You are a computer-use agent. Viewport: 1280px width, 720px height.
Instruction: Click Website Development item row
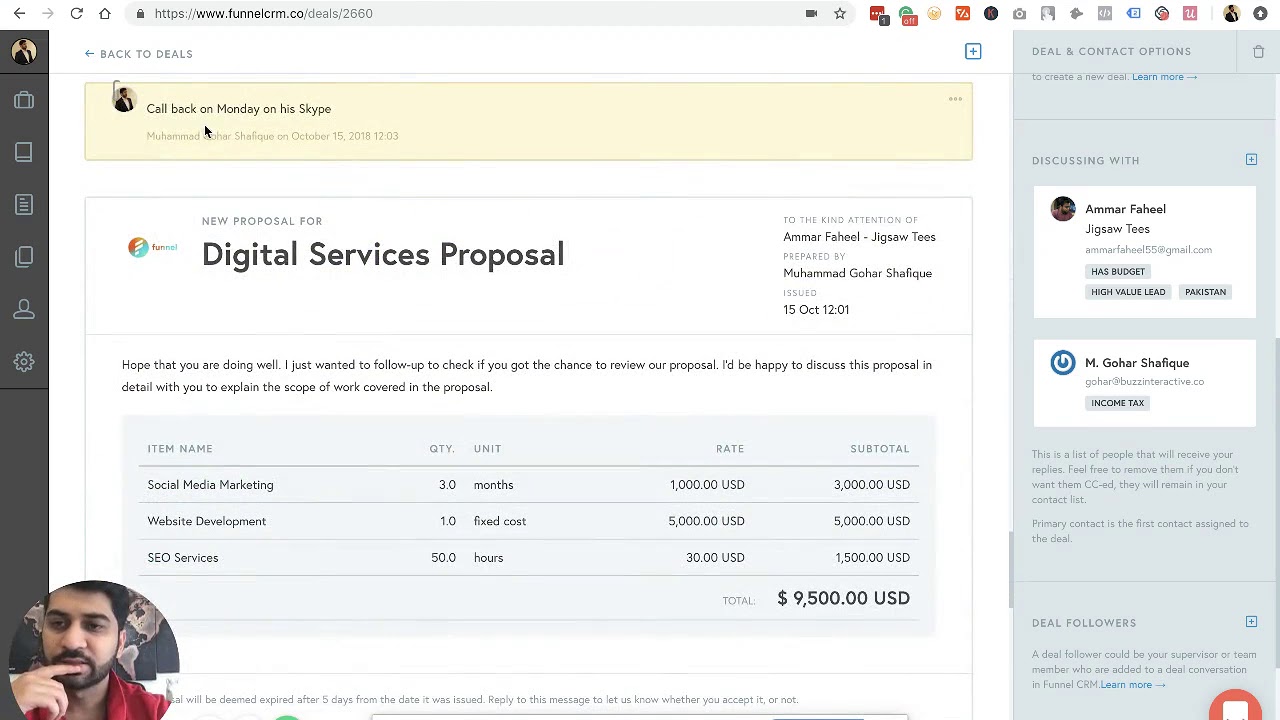tap(528, 521)
